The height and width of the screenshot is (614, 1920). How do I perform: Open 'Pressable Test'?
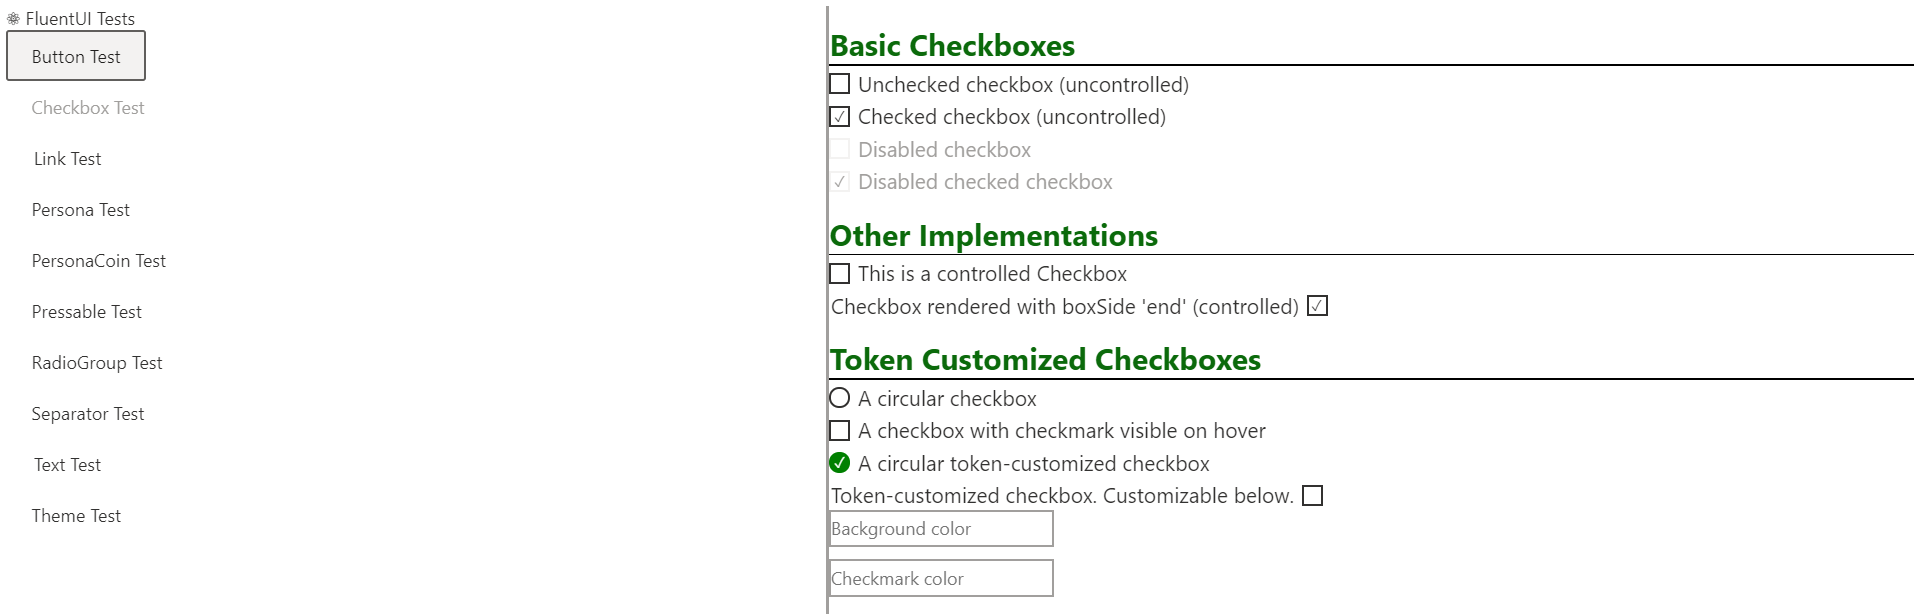click(86, 311)
